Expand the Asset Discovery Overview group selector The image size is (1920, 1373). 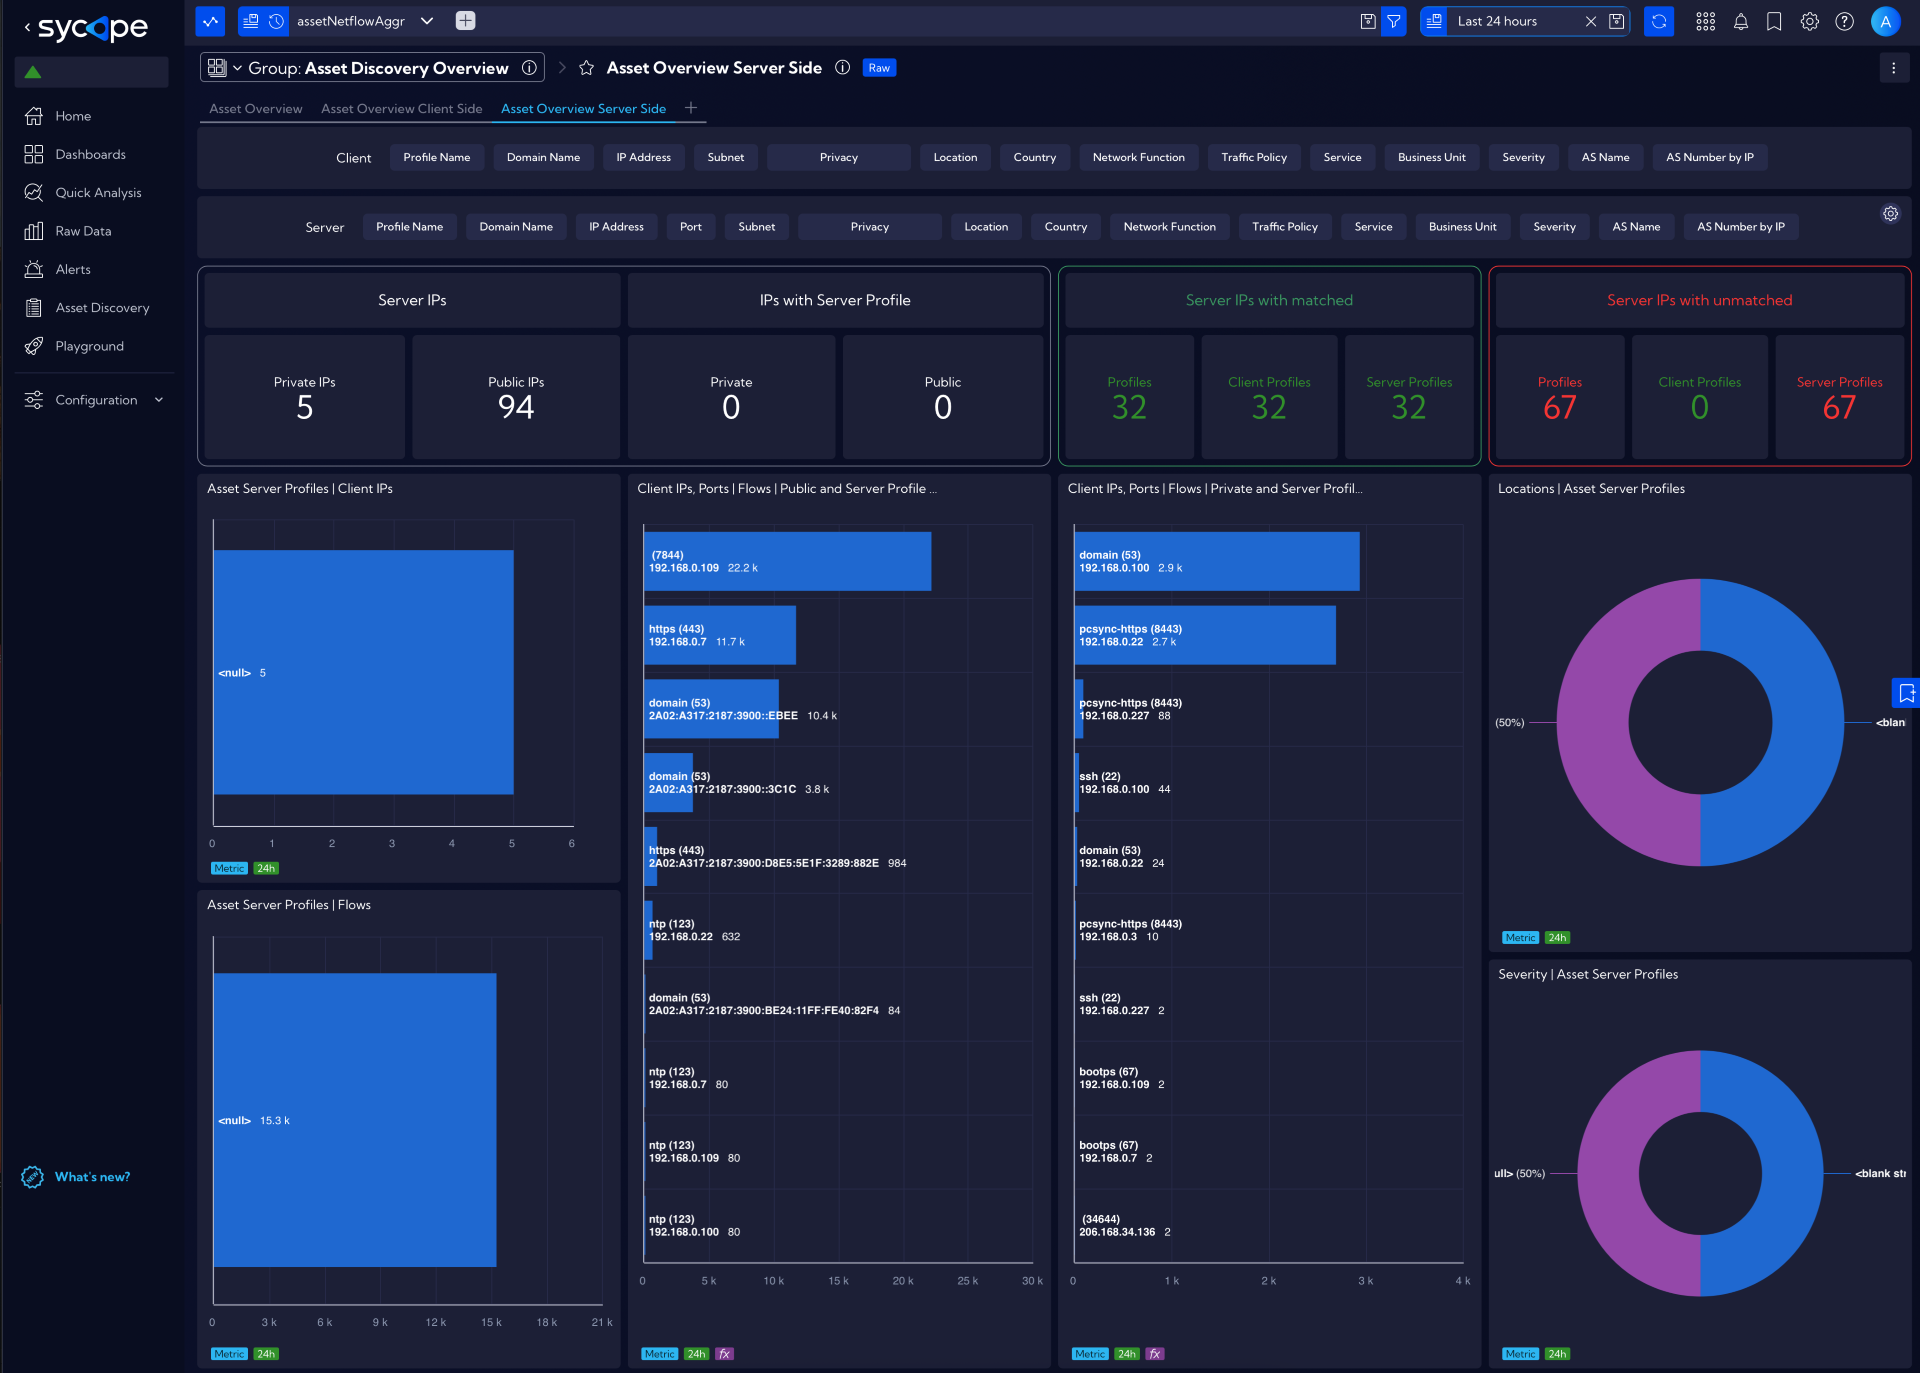coord(237,68)
